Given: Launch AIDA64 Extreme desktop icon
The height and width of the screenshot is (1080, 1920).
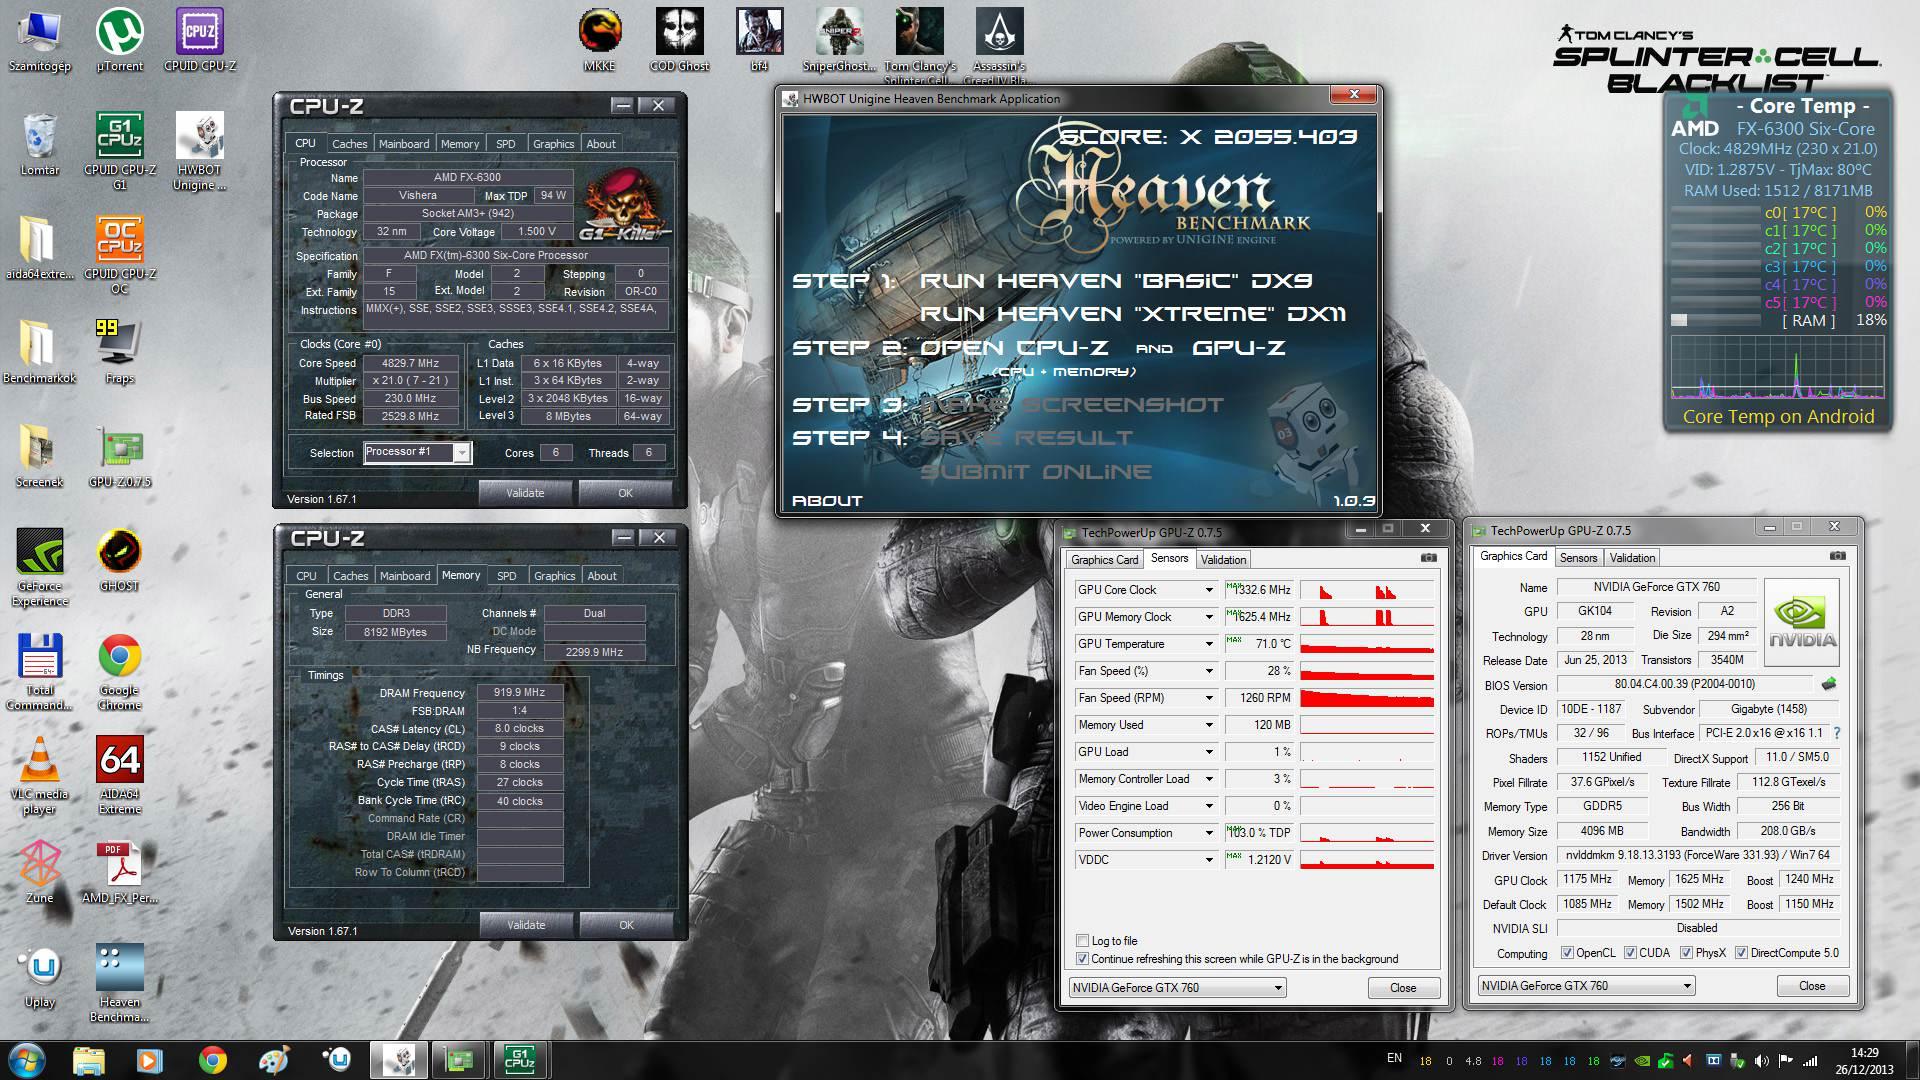Looking at the screenshot, I should (119, 774).
